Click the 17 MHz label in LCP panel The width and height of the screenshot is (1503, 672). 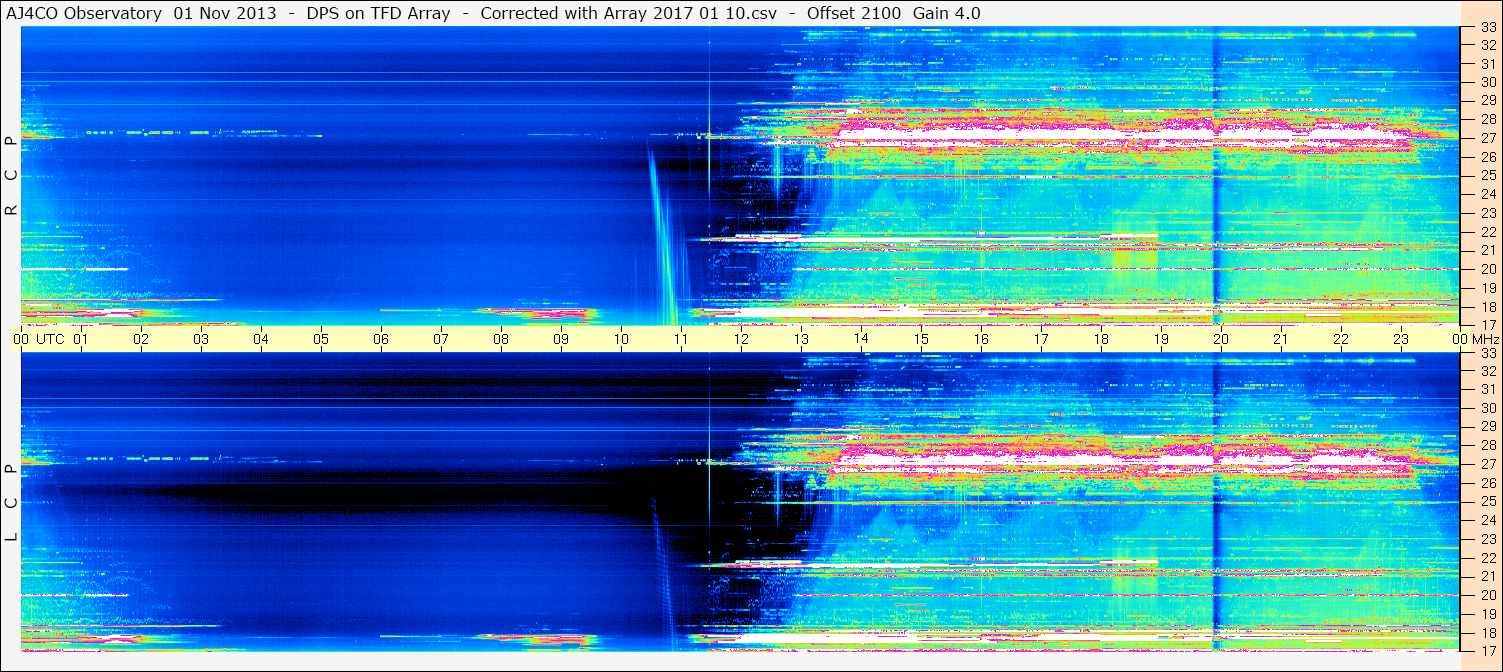pyautogui.click(x=1487, y=650)
